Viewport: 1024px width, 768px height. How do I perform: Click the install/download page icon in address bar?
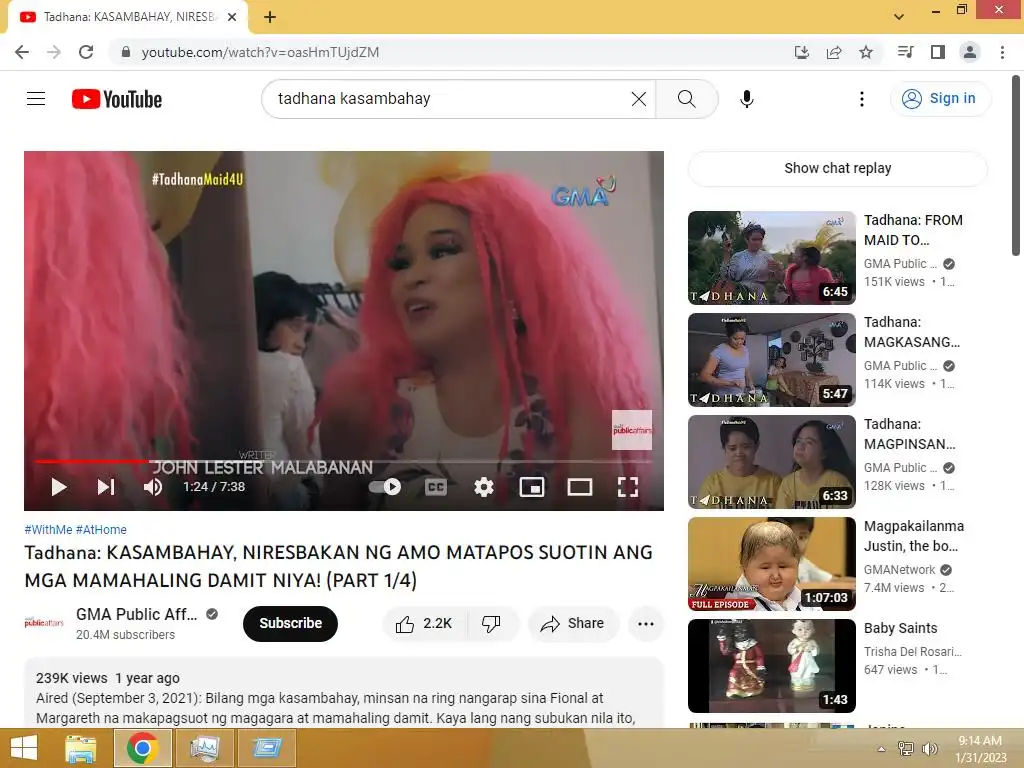[x=801, y=52]
